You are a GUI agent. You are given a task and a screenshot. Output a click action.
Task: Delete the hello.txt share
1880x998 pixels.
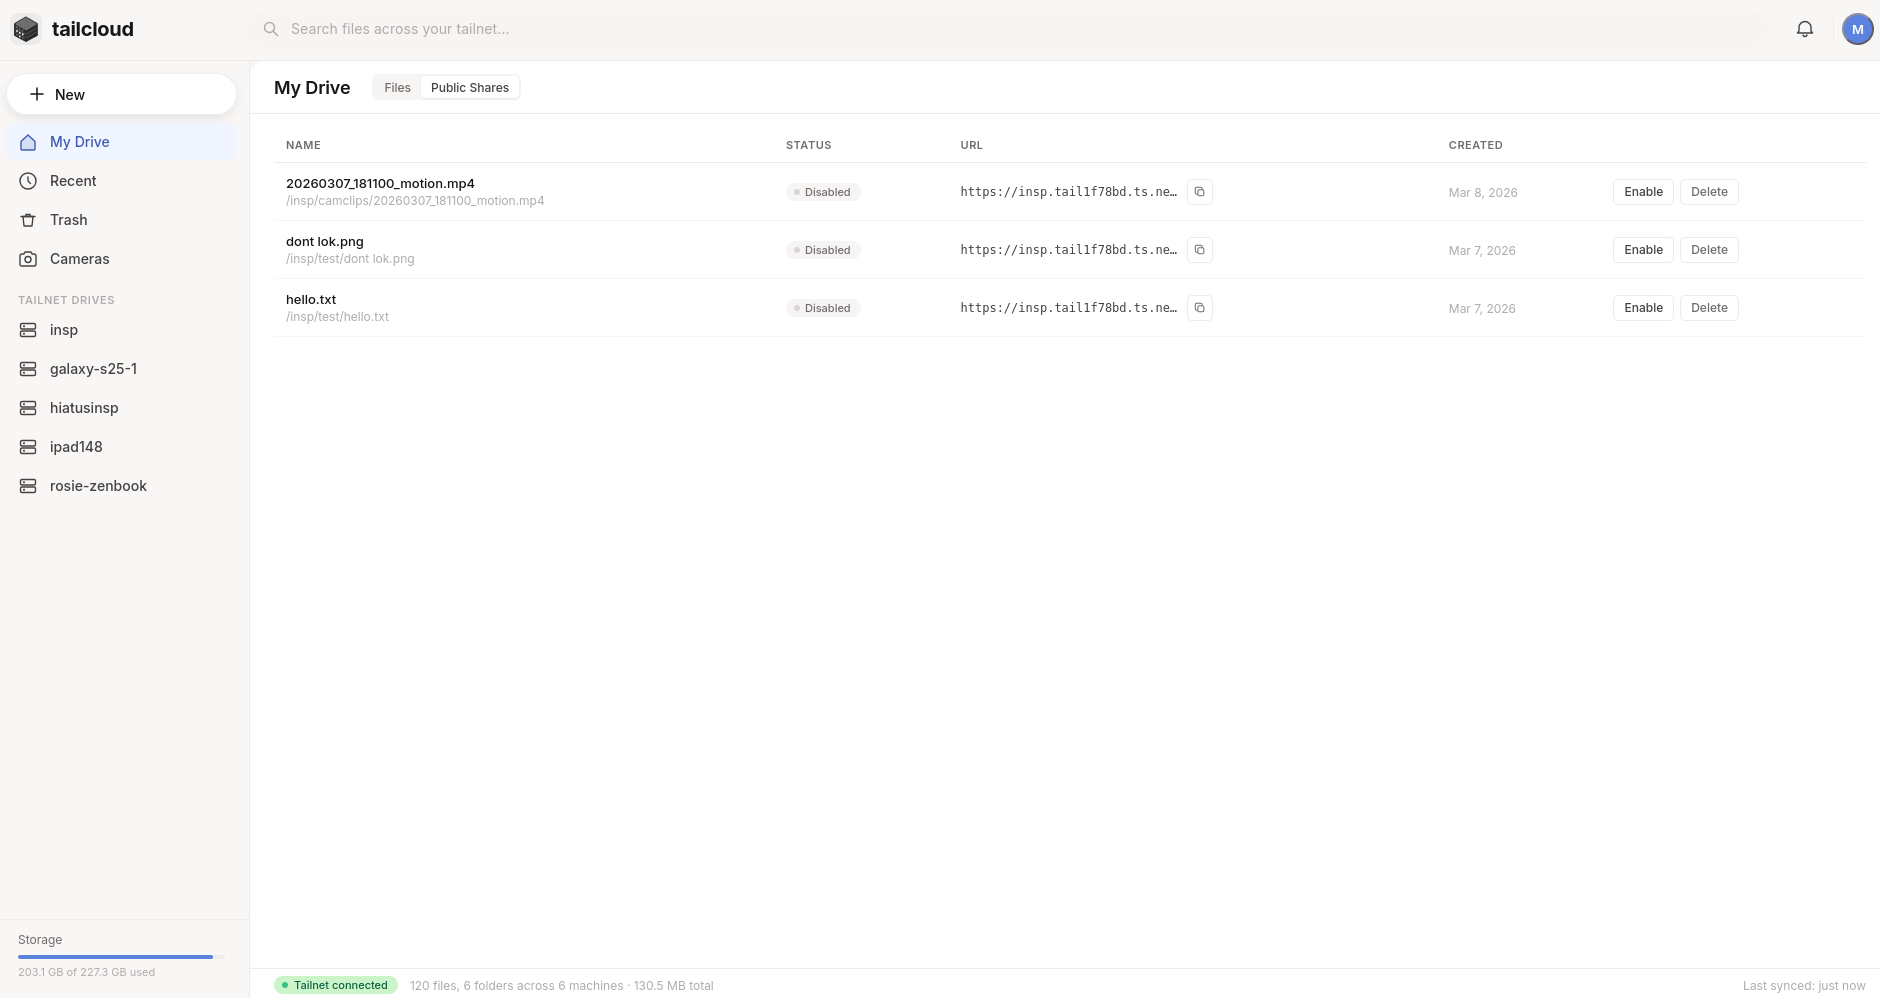[x=1709, y=308]
